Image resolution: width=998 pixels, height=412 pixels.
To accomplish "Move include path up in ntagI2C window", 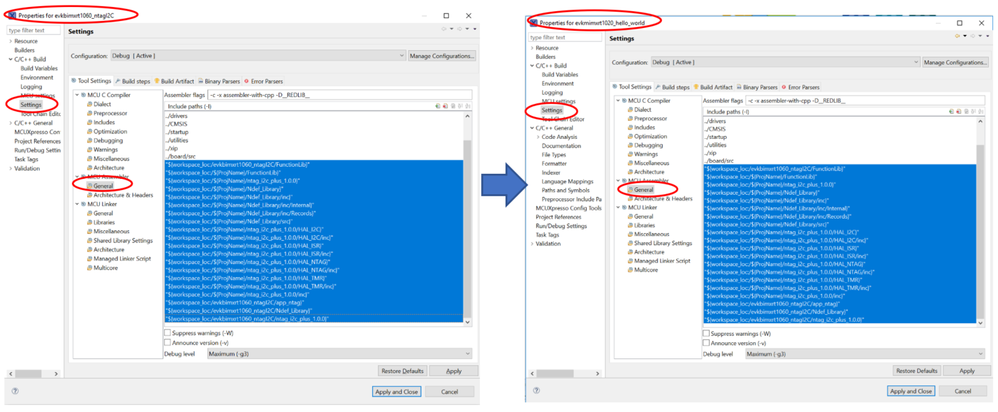I will click(460, 106).
